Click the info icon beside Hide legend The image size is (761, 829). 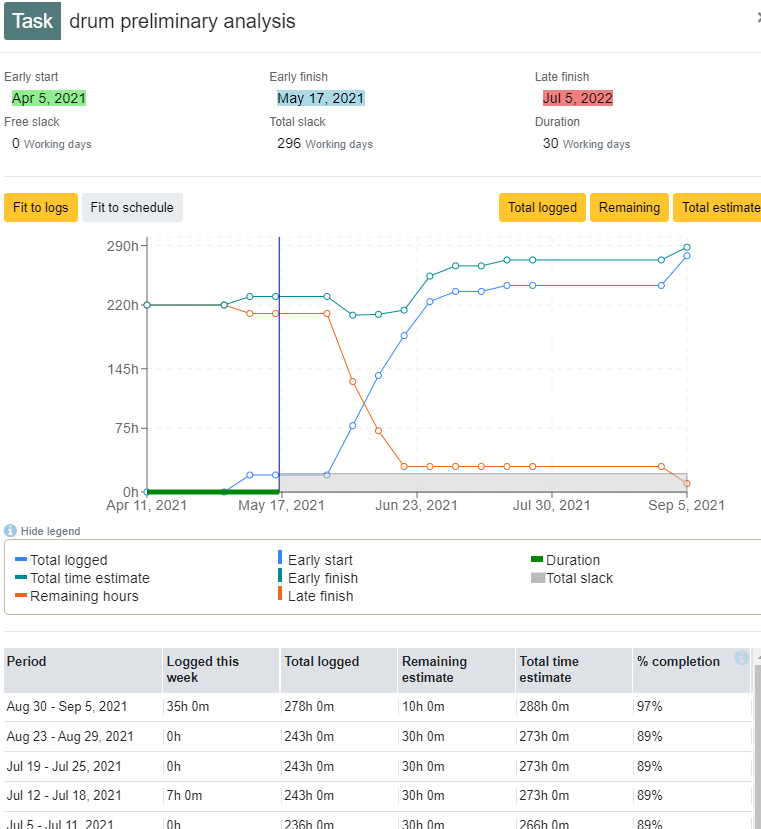[10, 530]
